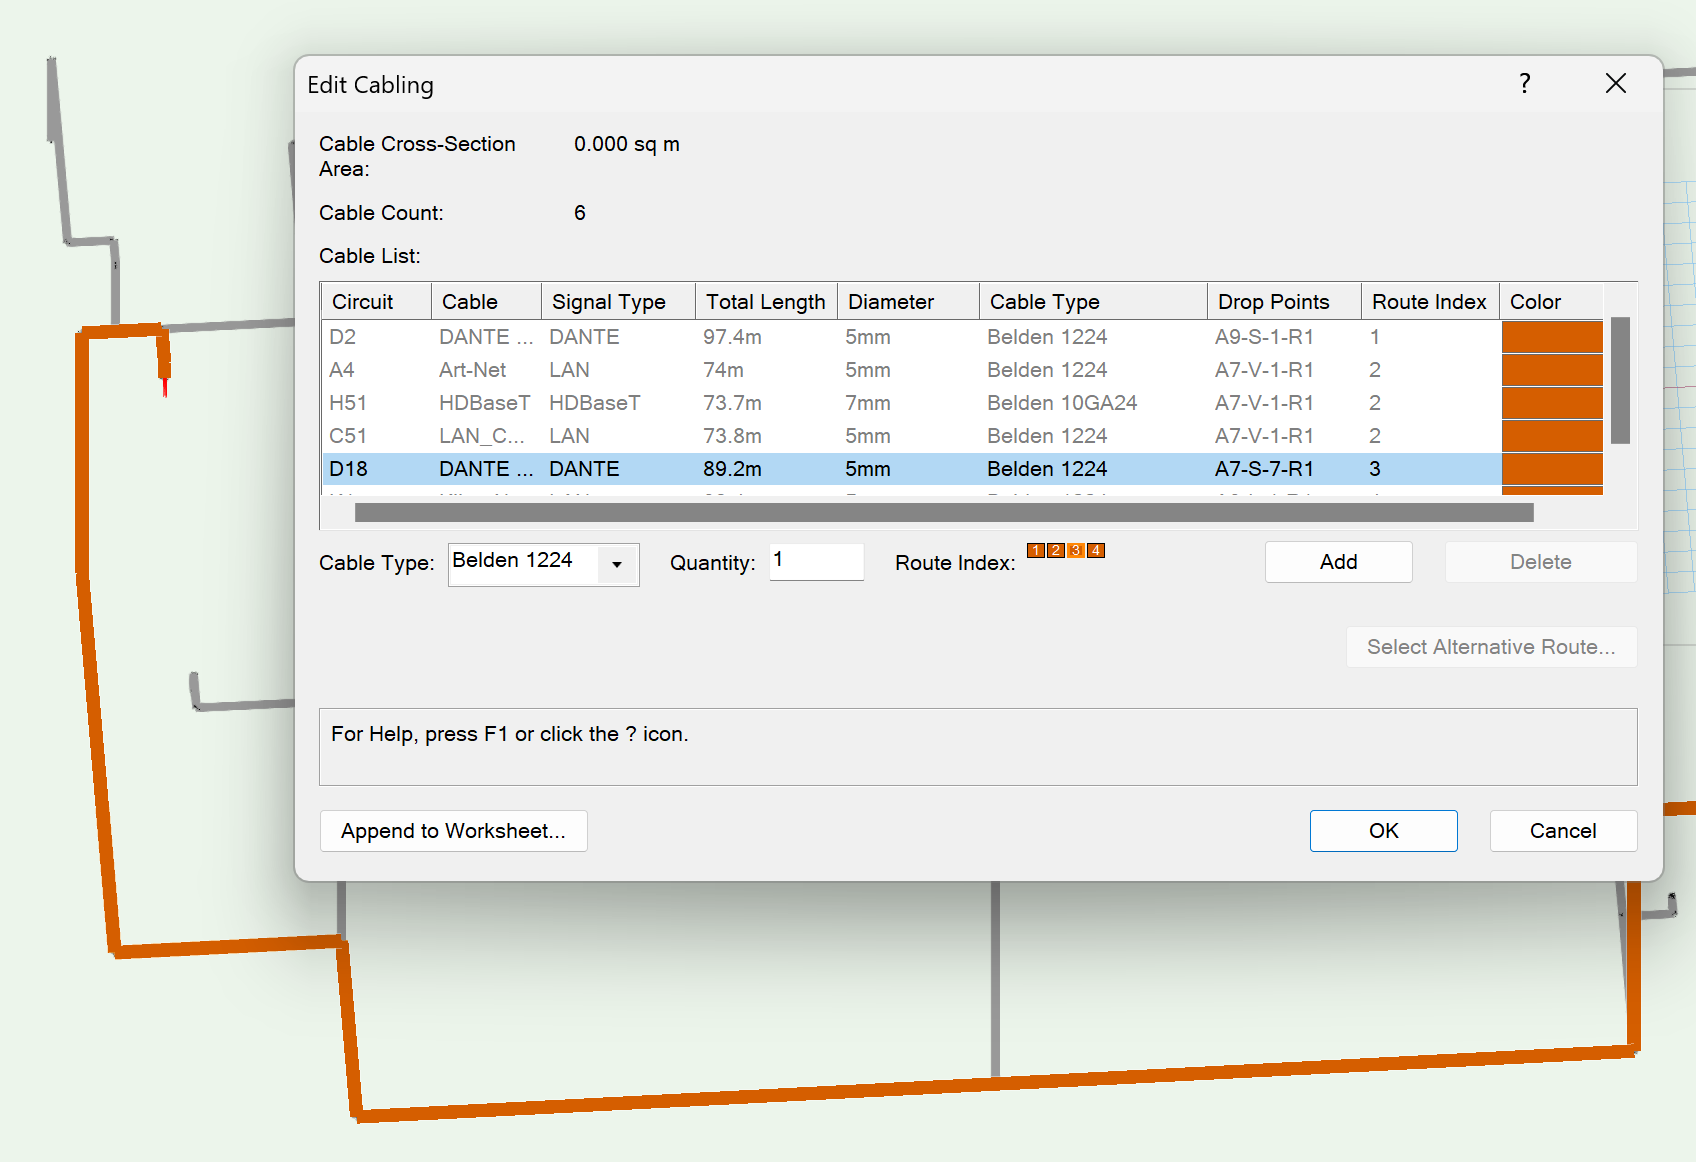Click into the Quantity input field
1696x1162 pixels.
816,562
